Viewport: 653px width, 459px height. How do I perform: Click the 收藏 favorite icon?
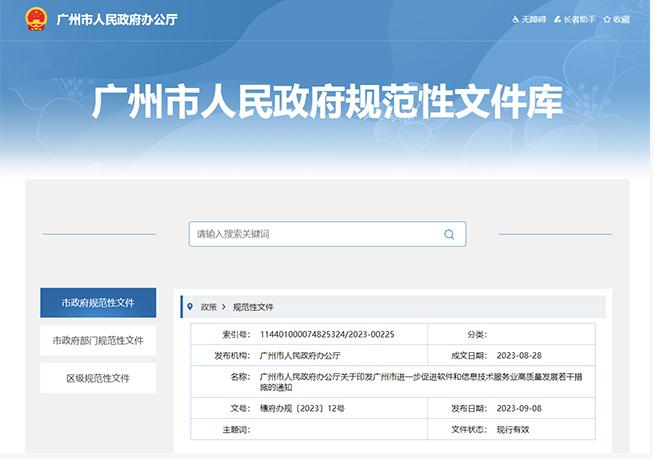pos(609,19)
